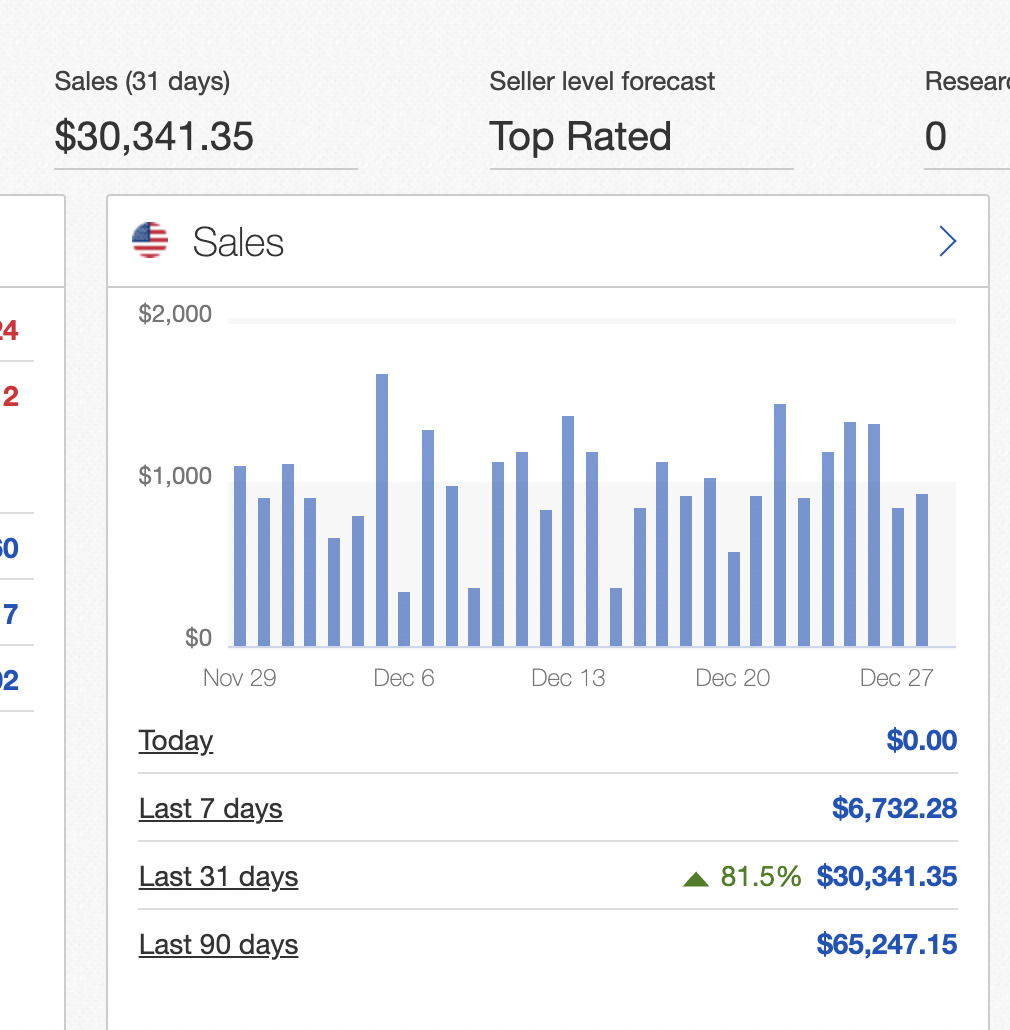
Task: Click the tallest bar near Dec 6
Action: [x=382, y=510]
